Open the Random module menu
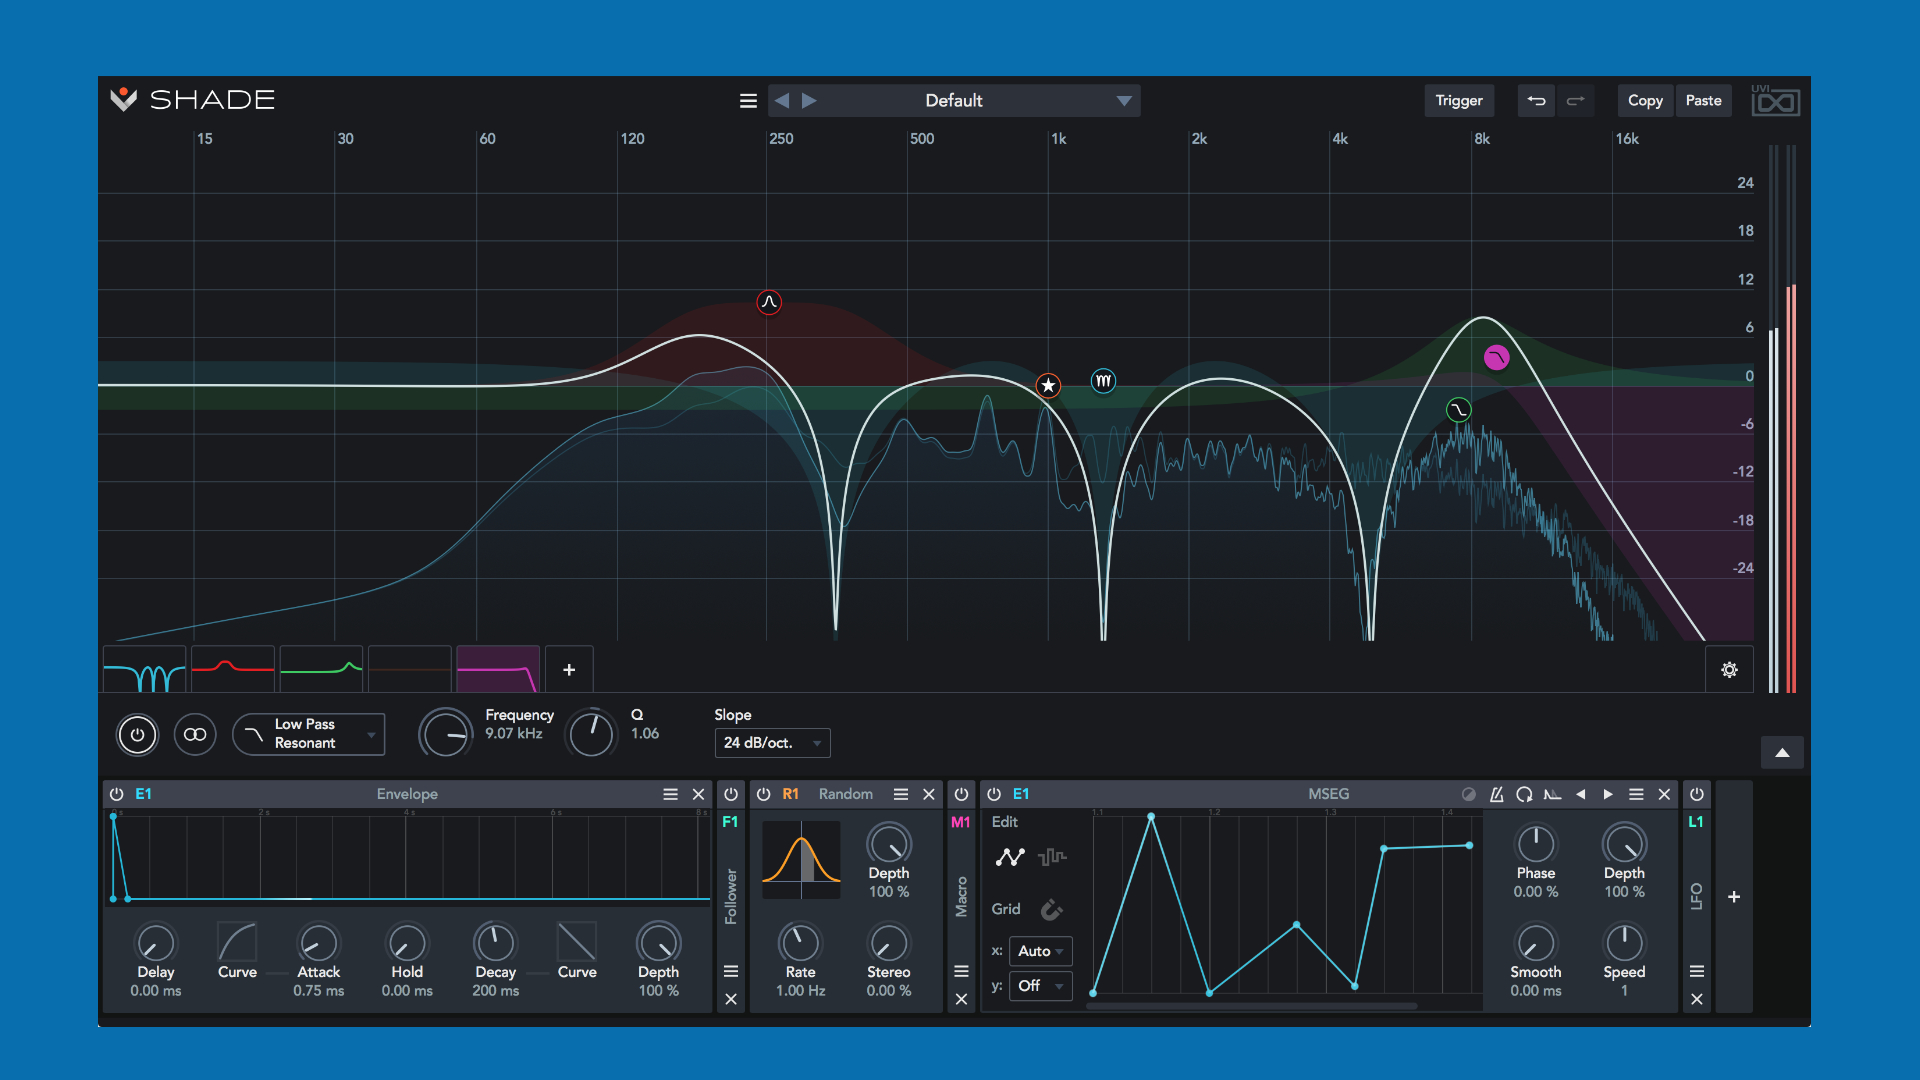Image resolution: width=1920 pixels, height=1080 pixels. [901, 794]
